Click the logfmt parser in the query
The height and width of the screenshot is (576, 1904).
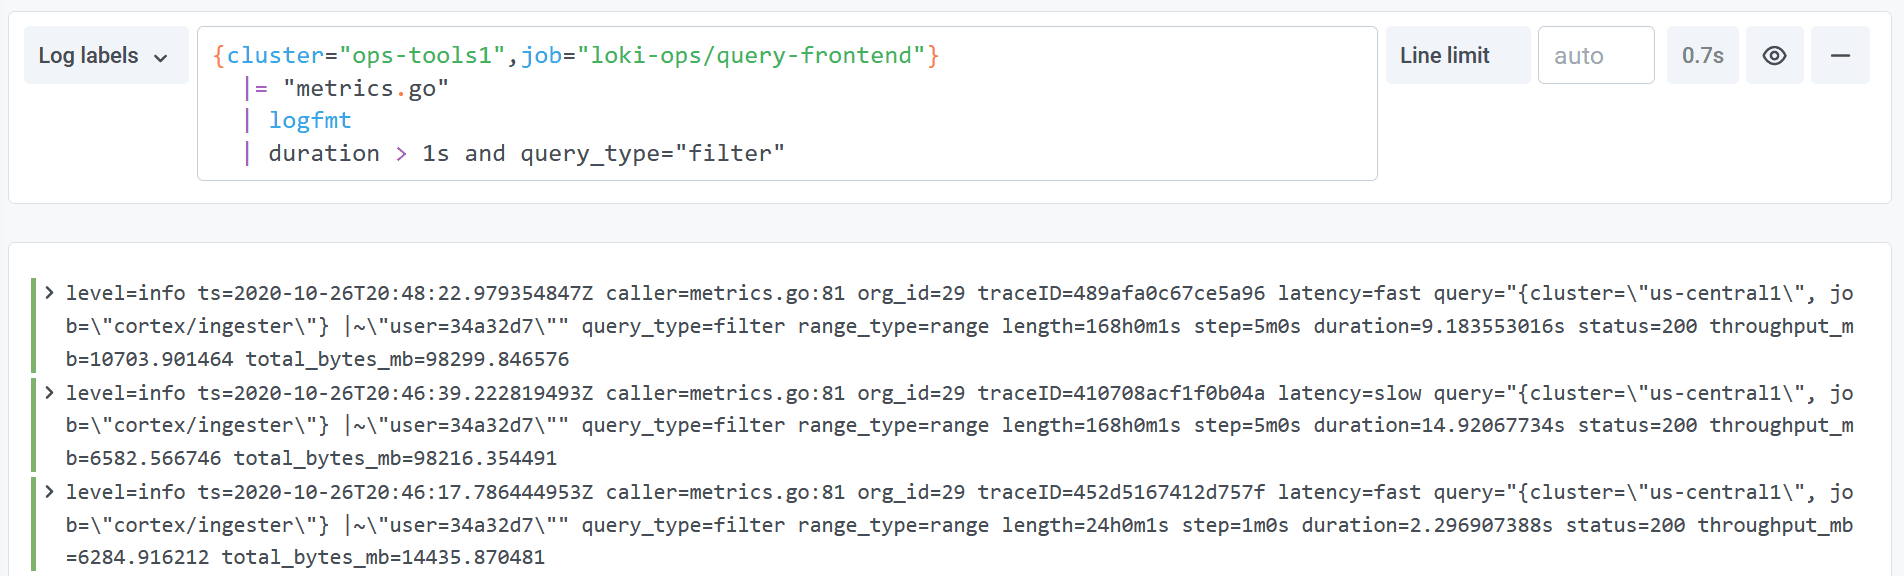click(310, 121)
